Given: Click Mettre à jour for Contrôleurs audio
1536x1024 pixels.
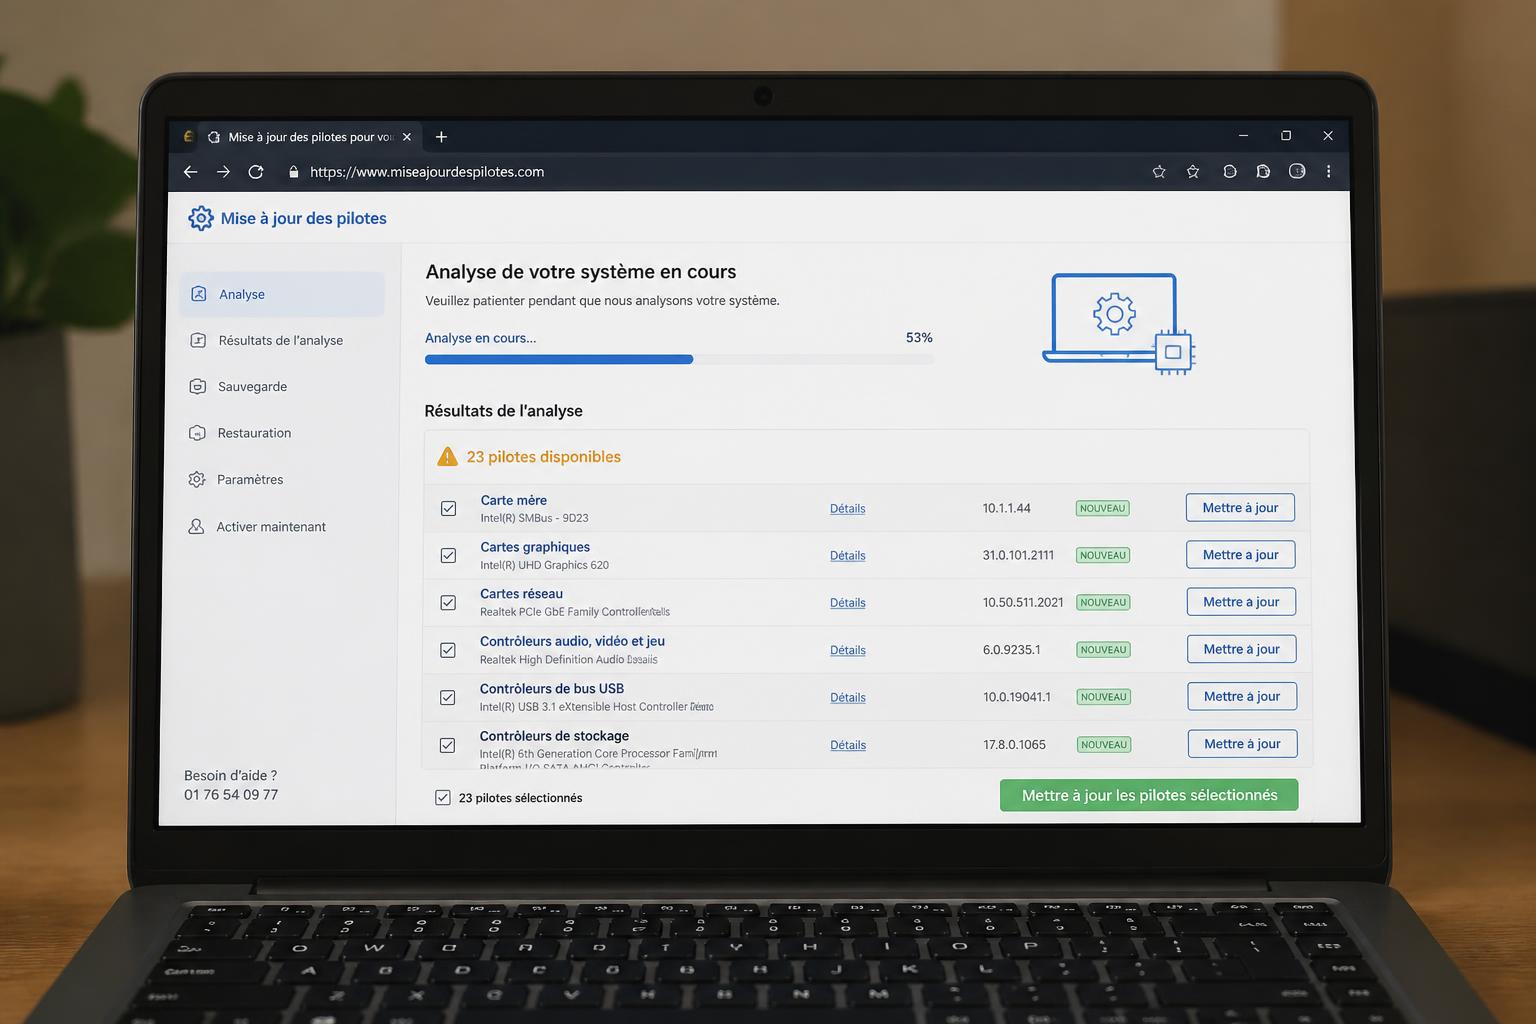Looking at the screenshot, I should pyautogui.click(x=1241, y=649).
